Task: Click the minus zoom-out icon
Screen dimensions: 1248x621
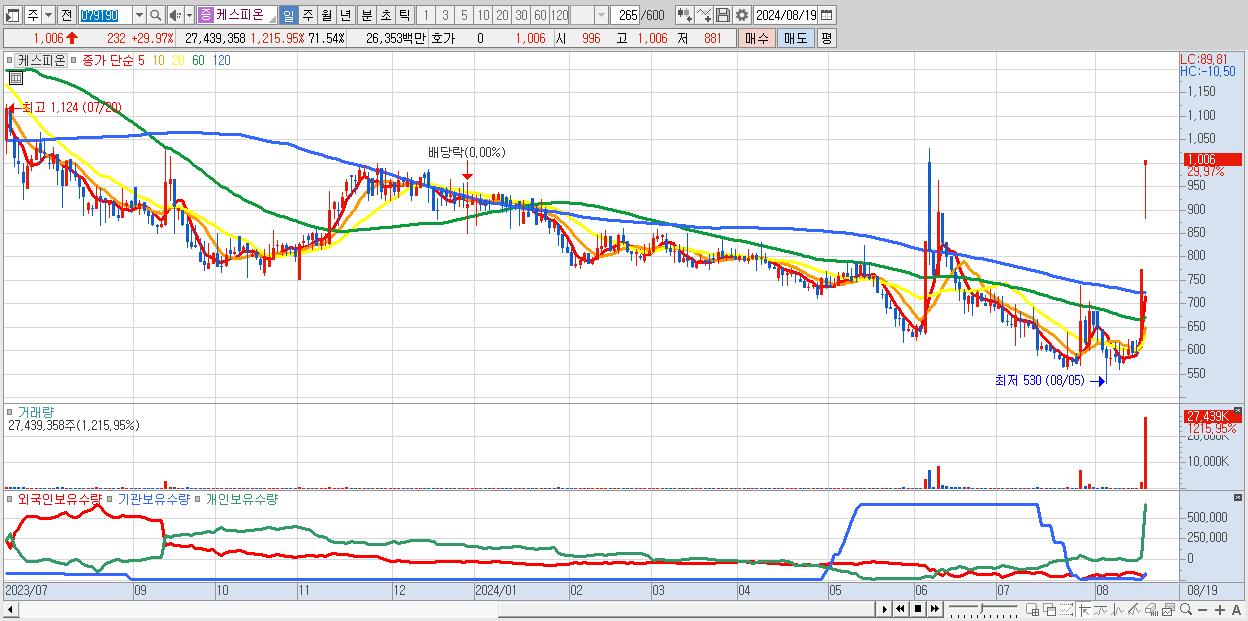Action: (x=1203, y=609)
